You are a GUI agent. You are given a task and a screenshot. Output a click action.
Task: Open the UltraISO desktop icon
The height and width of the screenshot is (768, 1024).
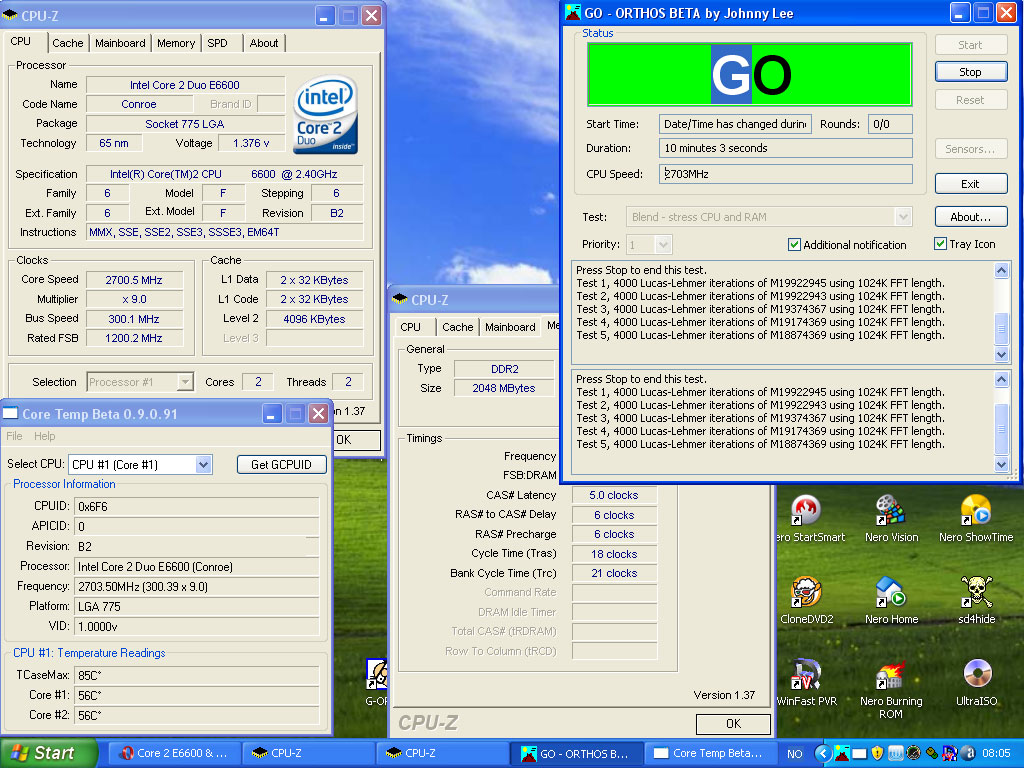976,675
